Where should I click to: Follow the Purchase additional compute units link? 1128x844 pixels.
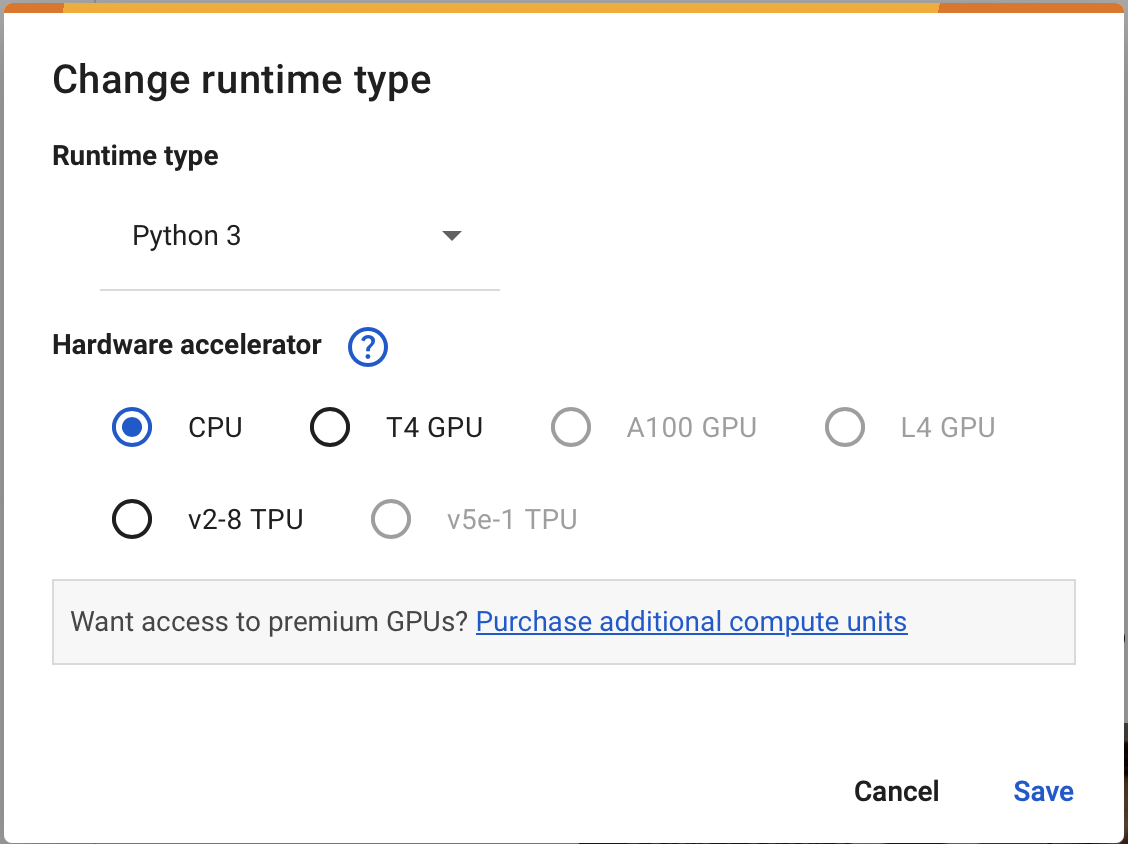[x=691, y=622]
